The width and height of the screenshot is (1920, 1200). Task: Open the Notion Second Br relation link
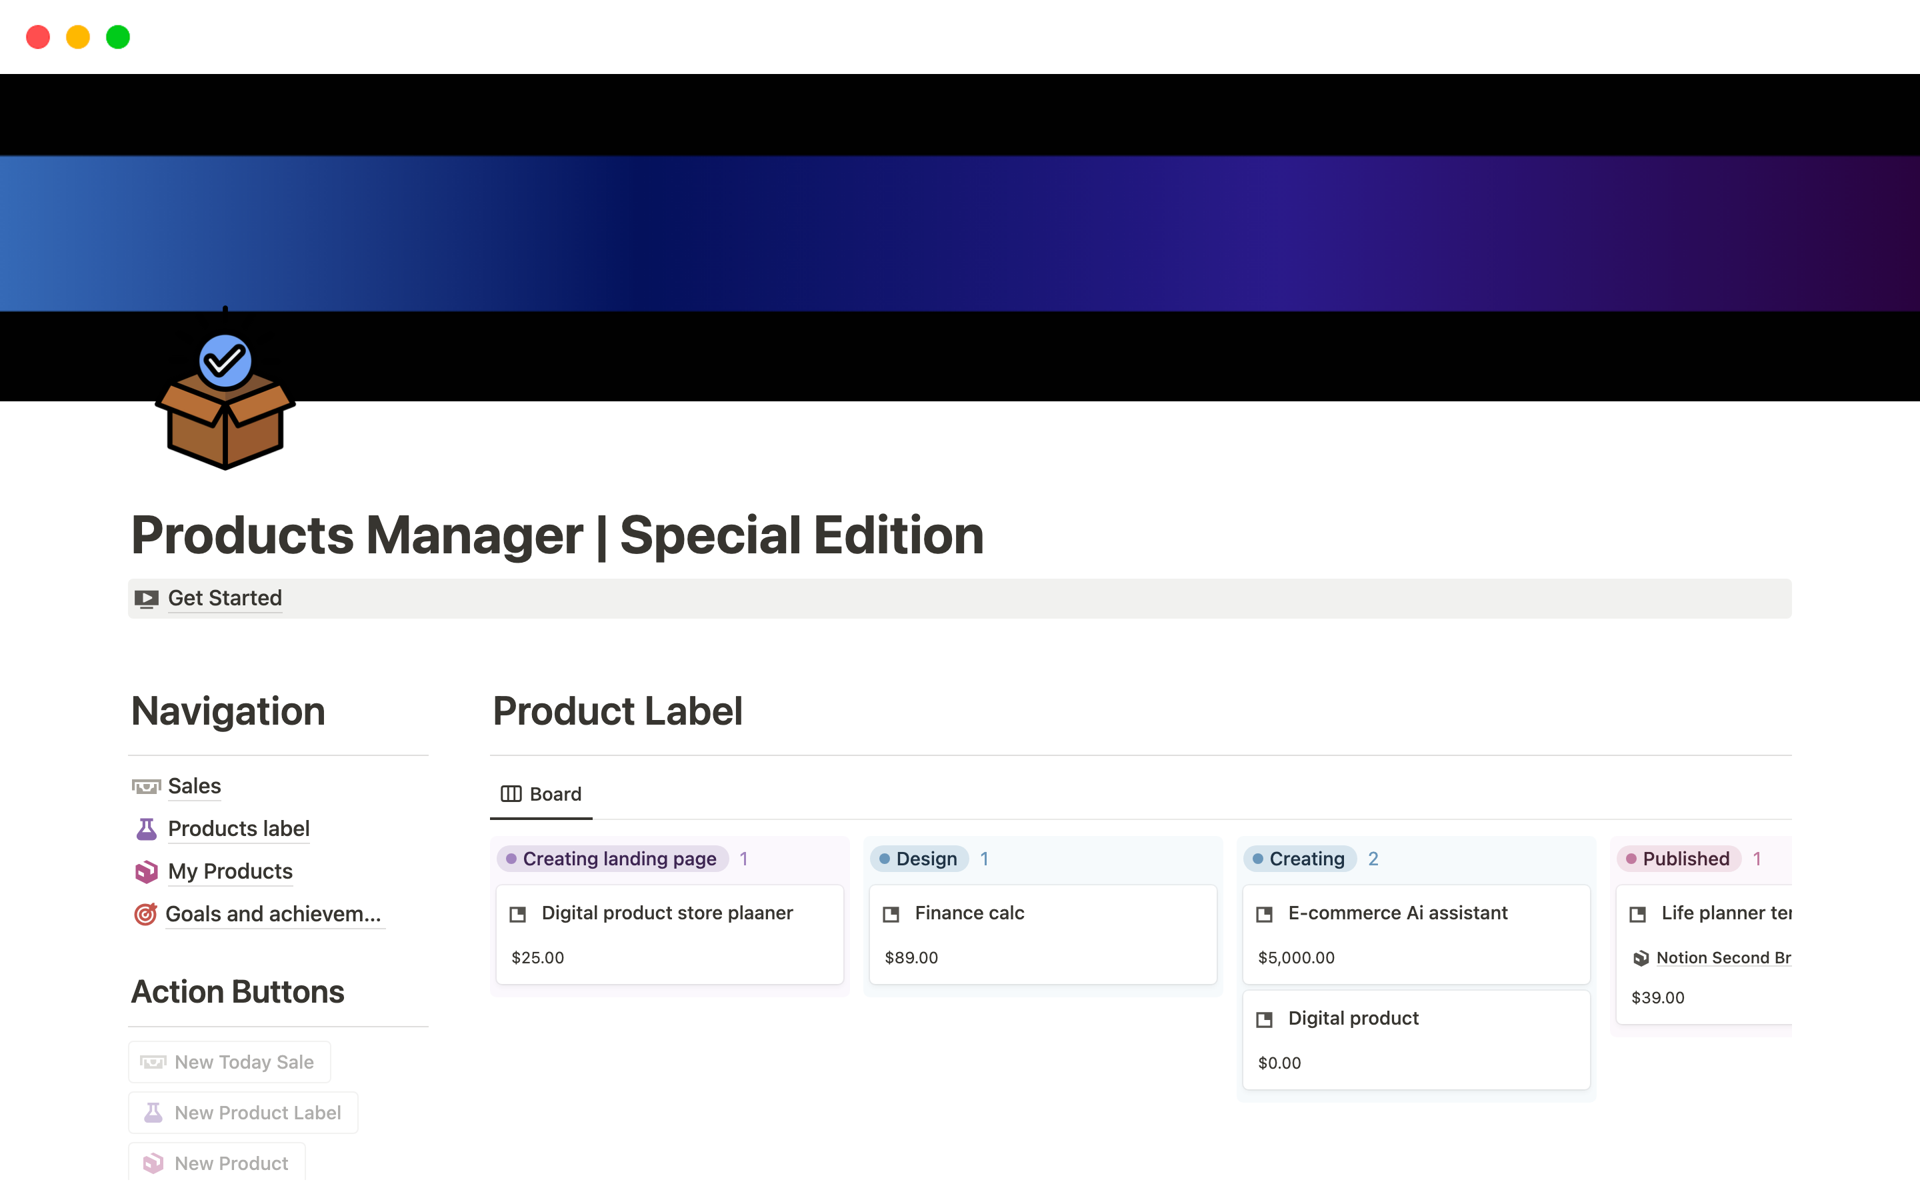tap(1722, 958)
